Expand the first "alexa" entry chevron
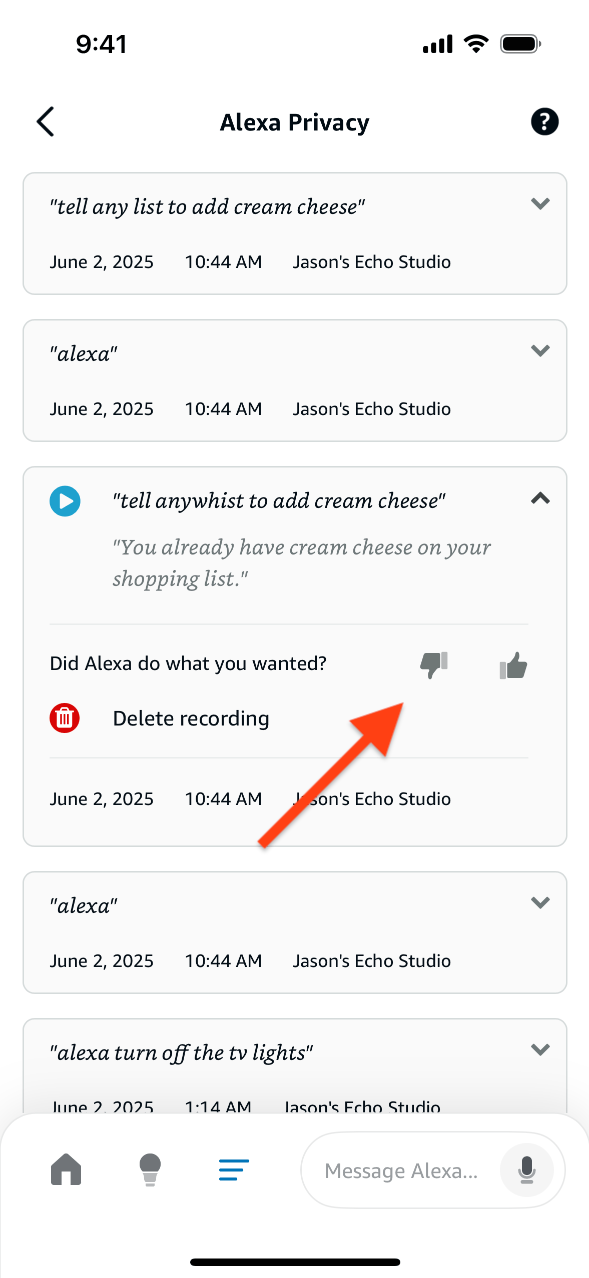The height and width of the screenshot is (1278, 589). (540, 351)
